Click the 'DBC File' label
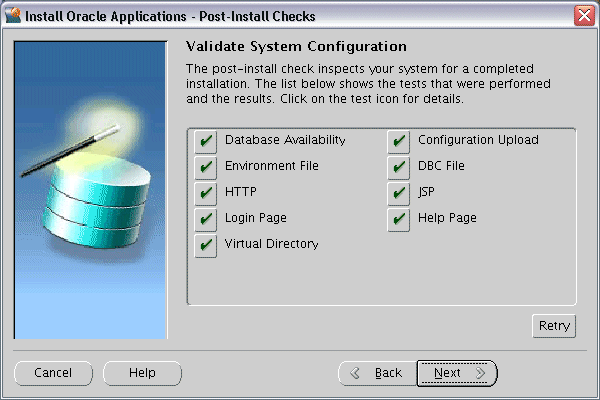Screen dimensions: 600x400 (x=441, y=166)
